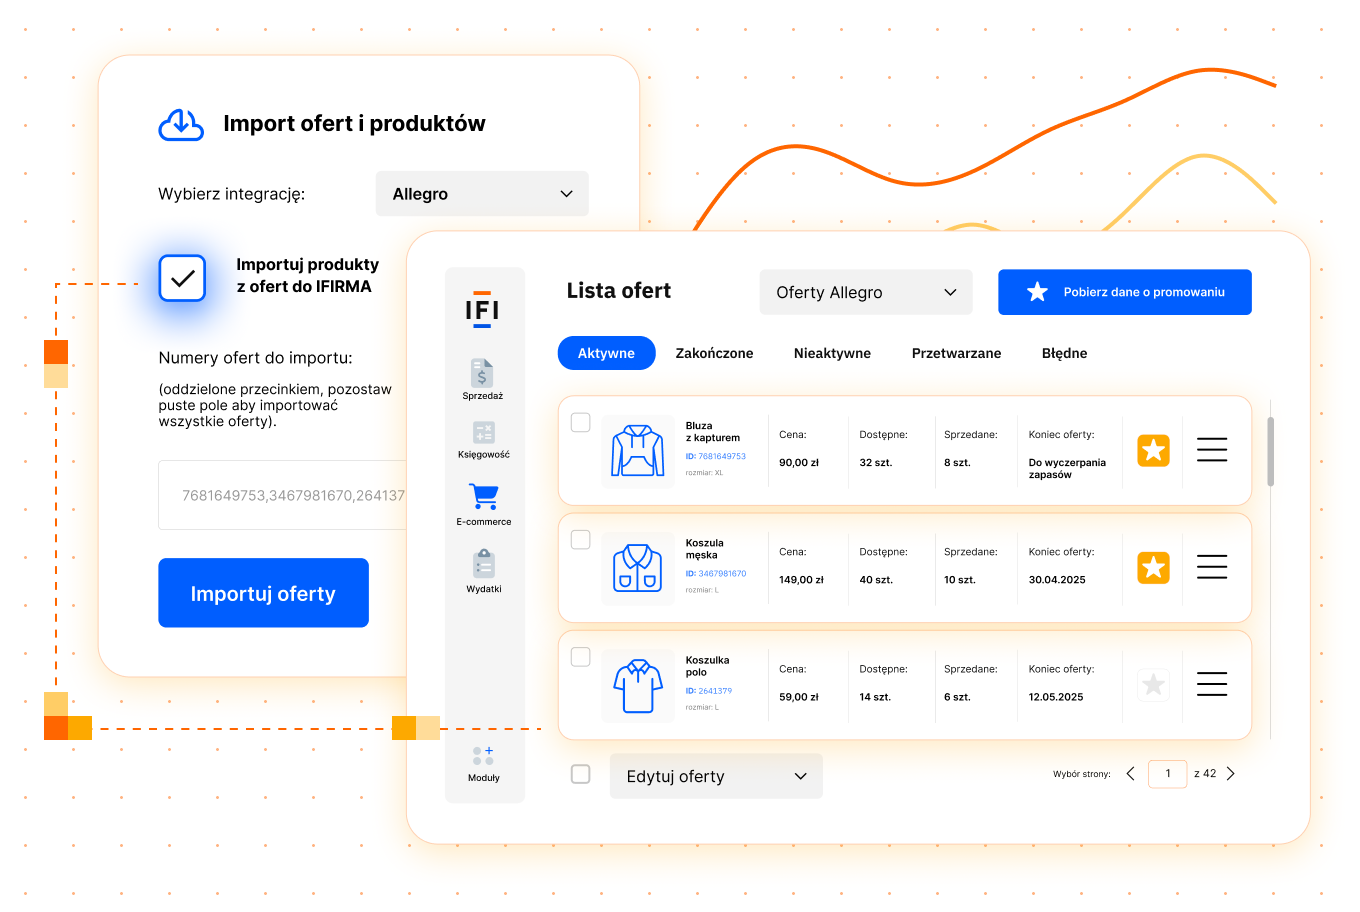
Task: Open hamburger menu for Koszula męska
Action: 1212,567
